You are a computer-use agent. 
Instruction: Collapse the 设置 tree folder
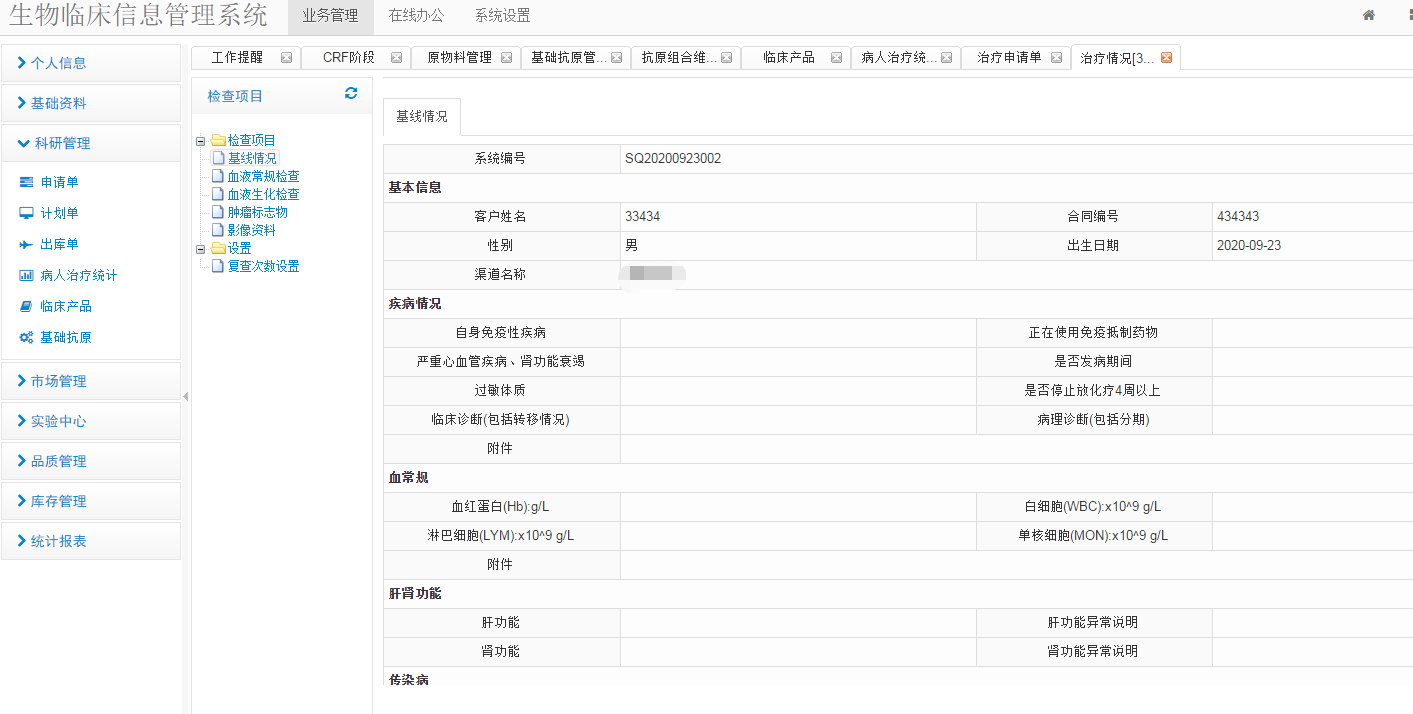coord(200,249)
